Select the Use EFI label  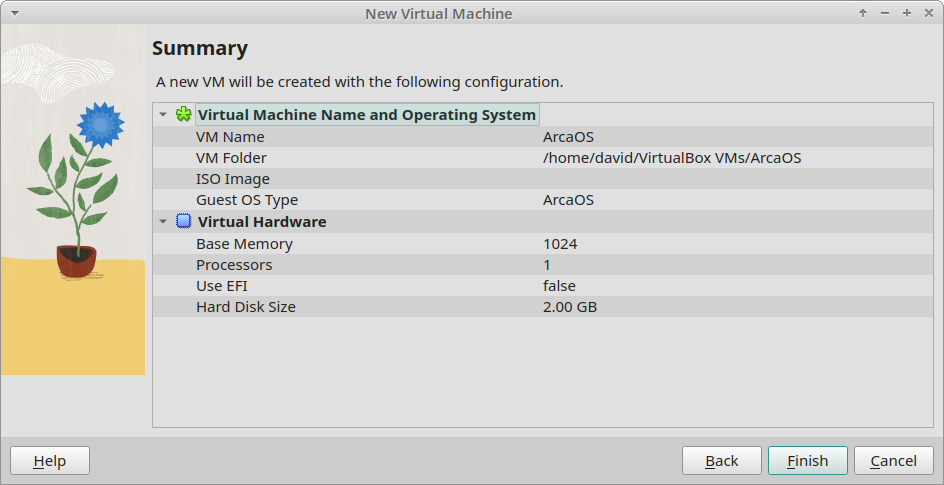(222, 286)
